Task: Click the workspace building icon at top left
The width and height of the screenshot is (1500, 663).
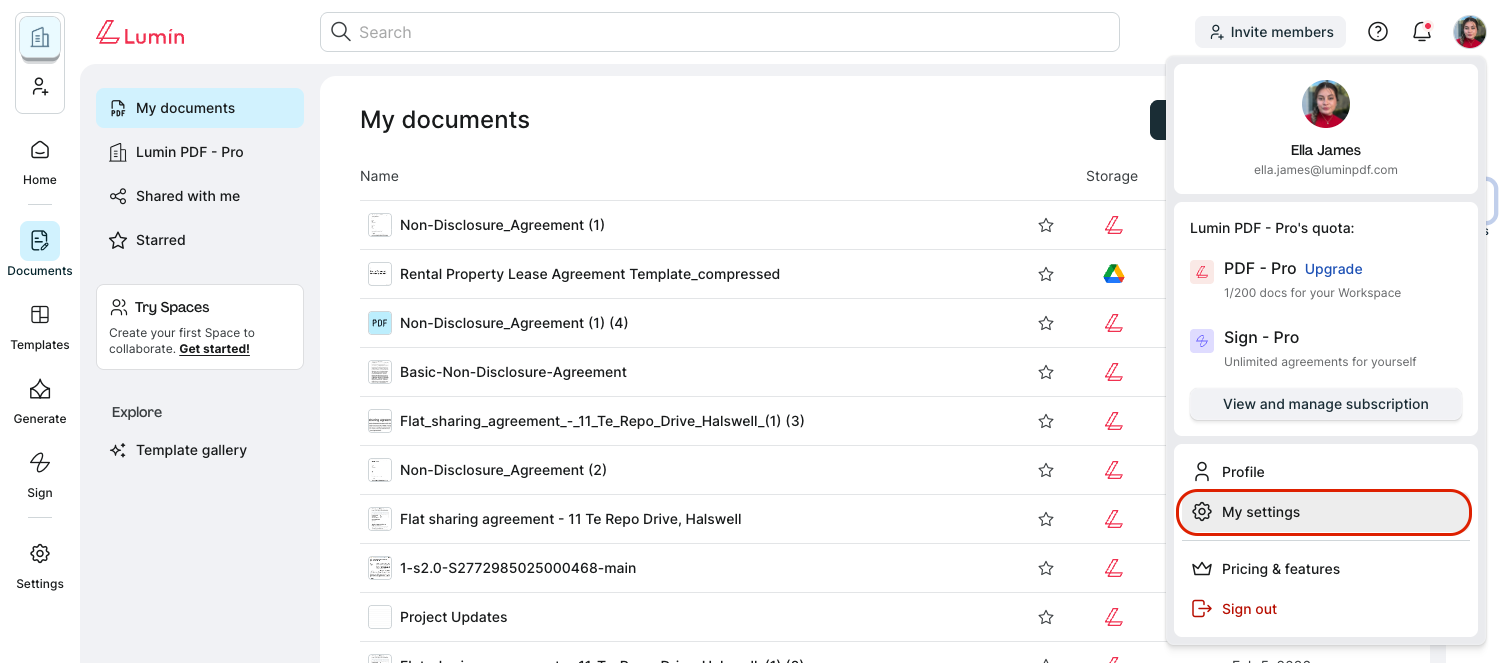Action: coord(40,38)
